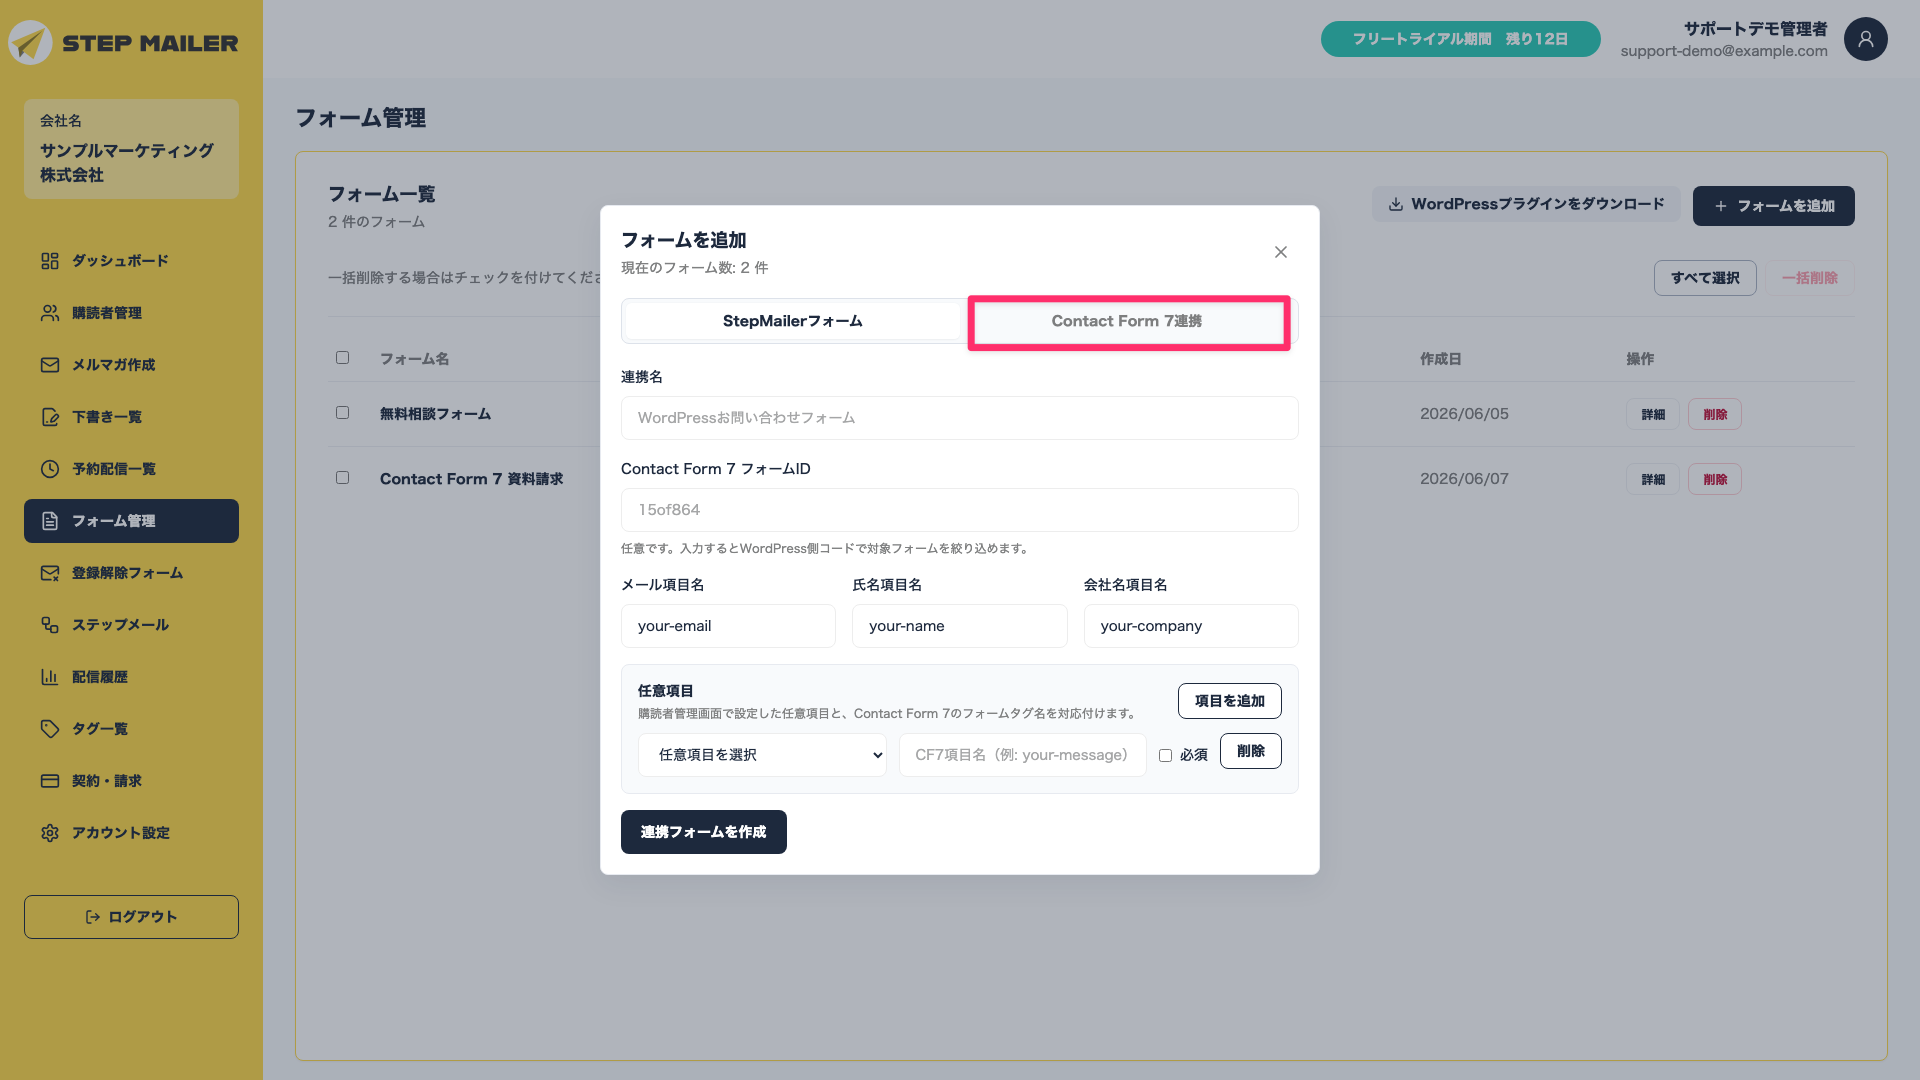Open 購読者管理 menu item
This screenshot has width=1920, height=1080.
[x=131, y=313]
